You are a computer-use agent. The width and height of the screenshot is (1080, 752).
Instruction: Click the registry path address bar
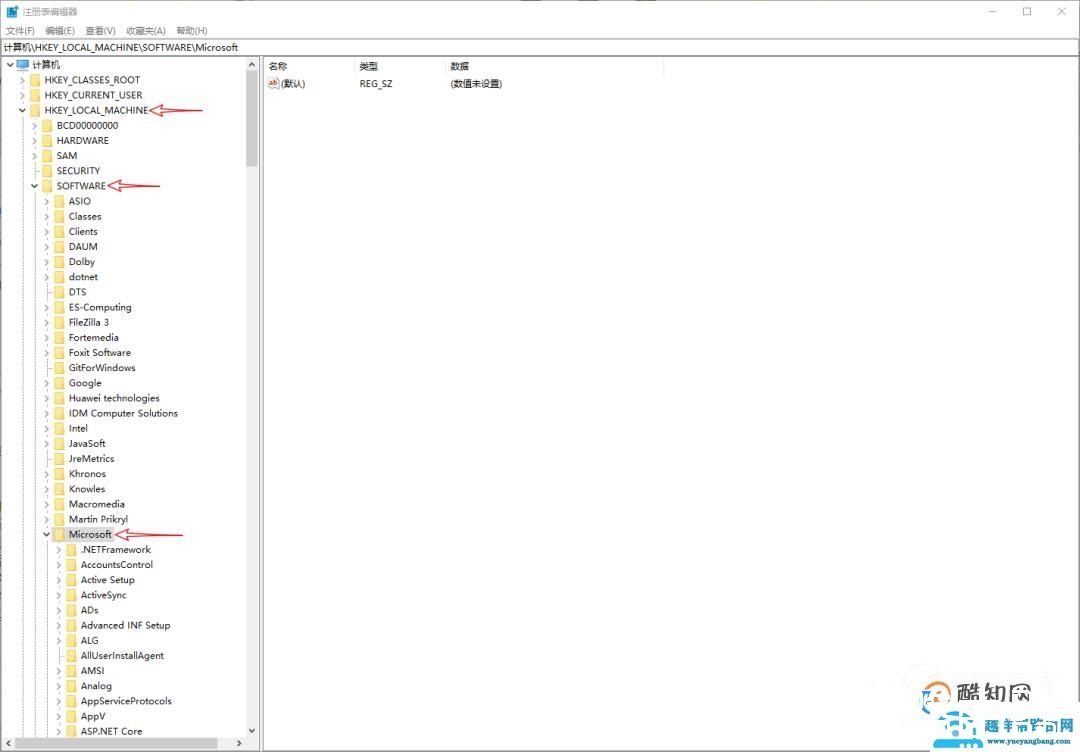(400, 47)
